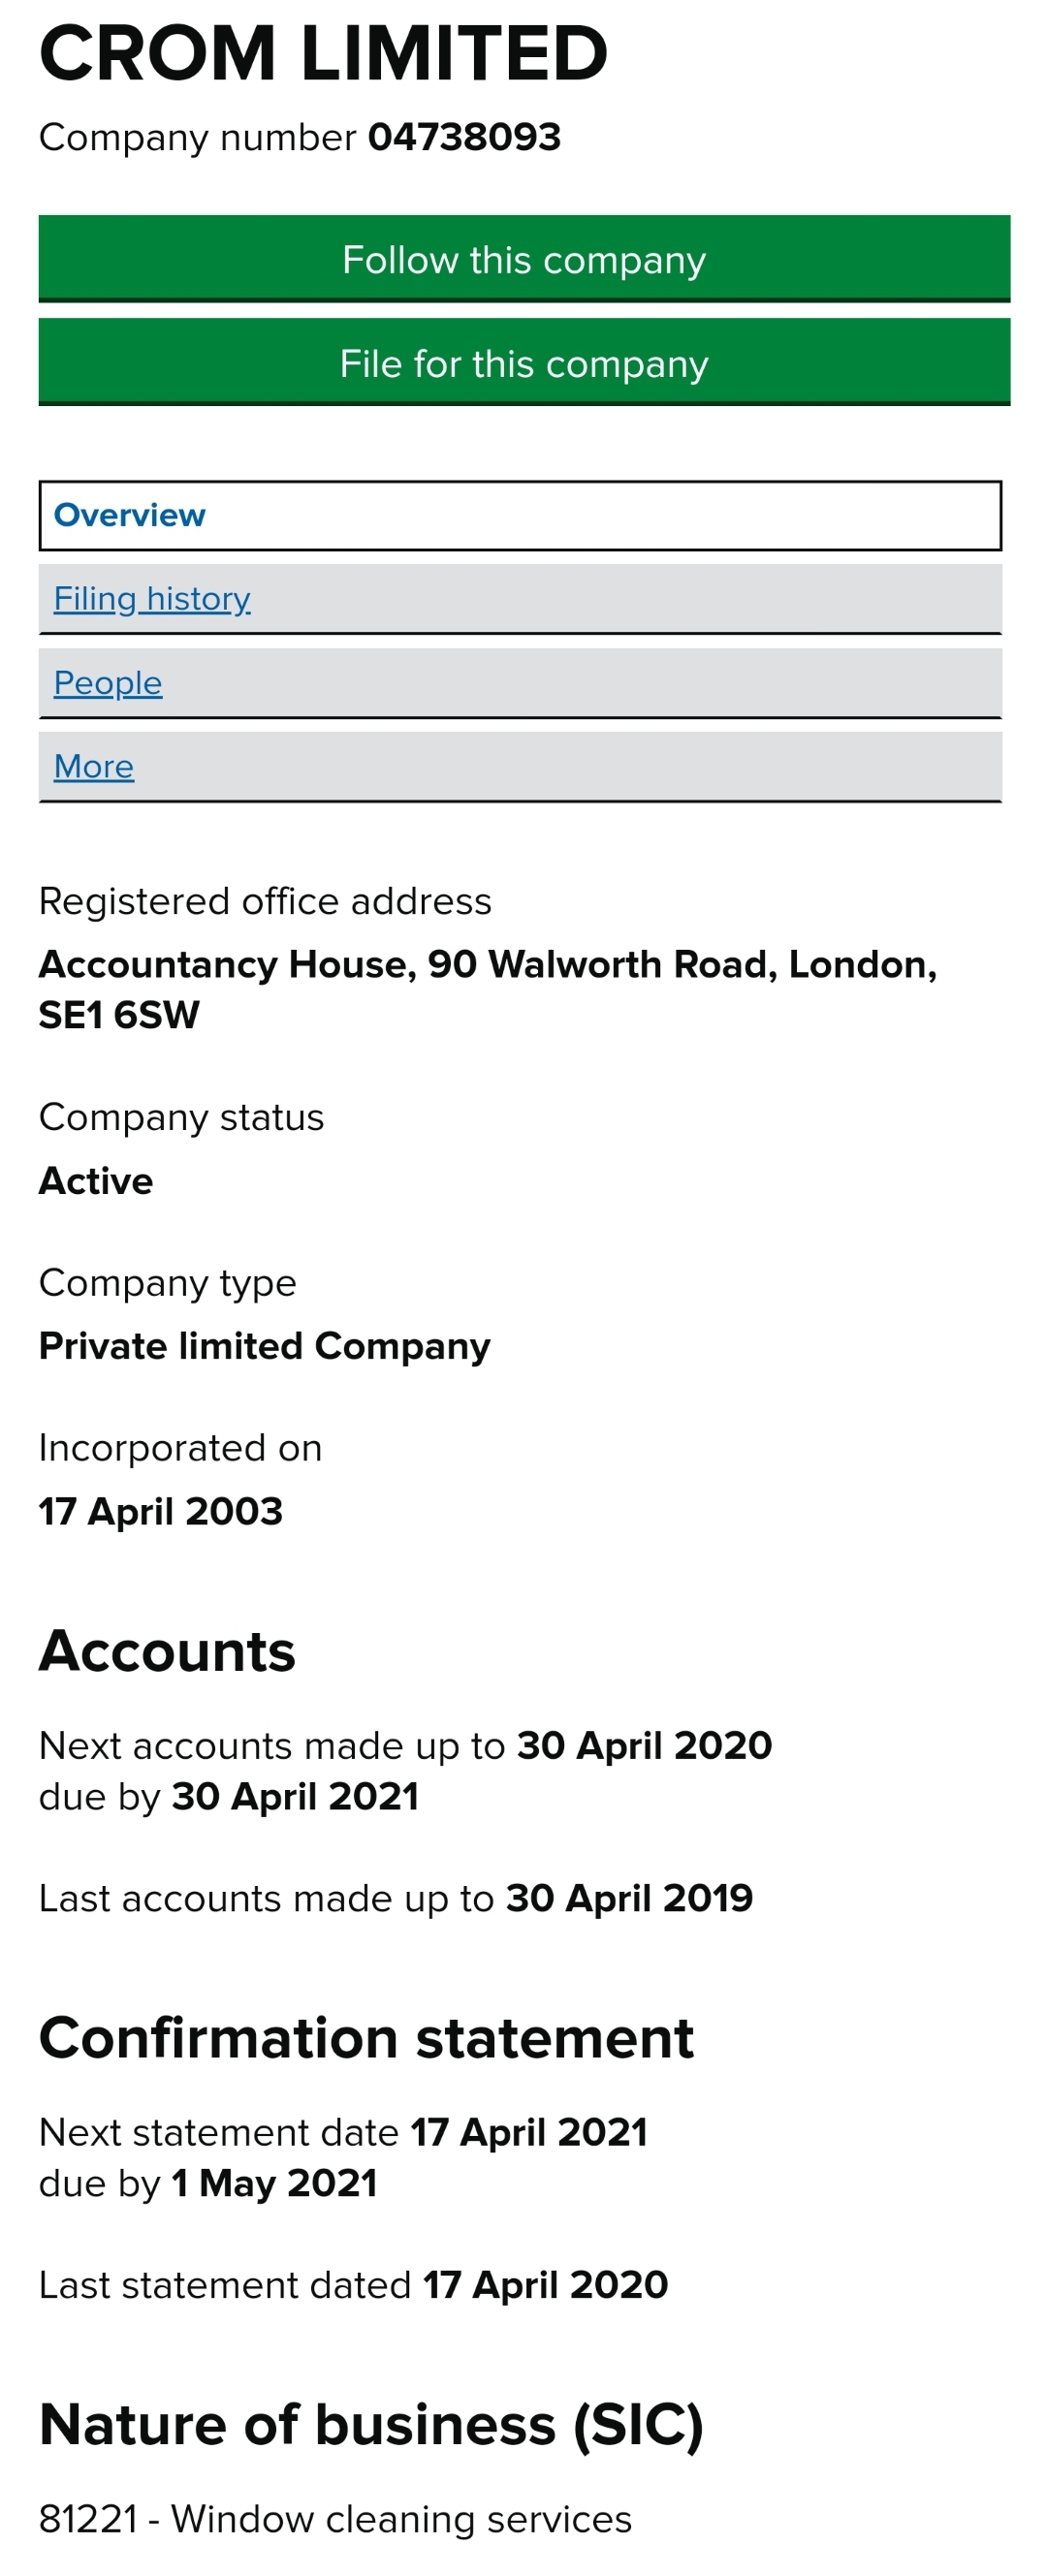The height and width of the screenshot is (2576, 1047).
Task: Click the SE1 6SW postcode line
Action: click(x=119, y=1015)
